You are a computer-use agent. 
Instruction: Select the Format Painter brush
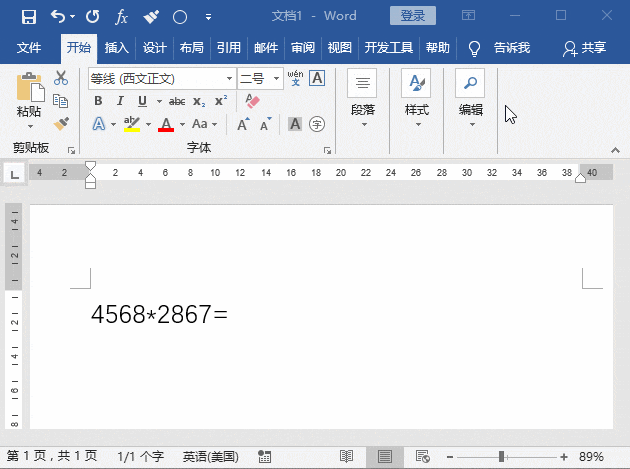click(x=61, y=124)
